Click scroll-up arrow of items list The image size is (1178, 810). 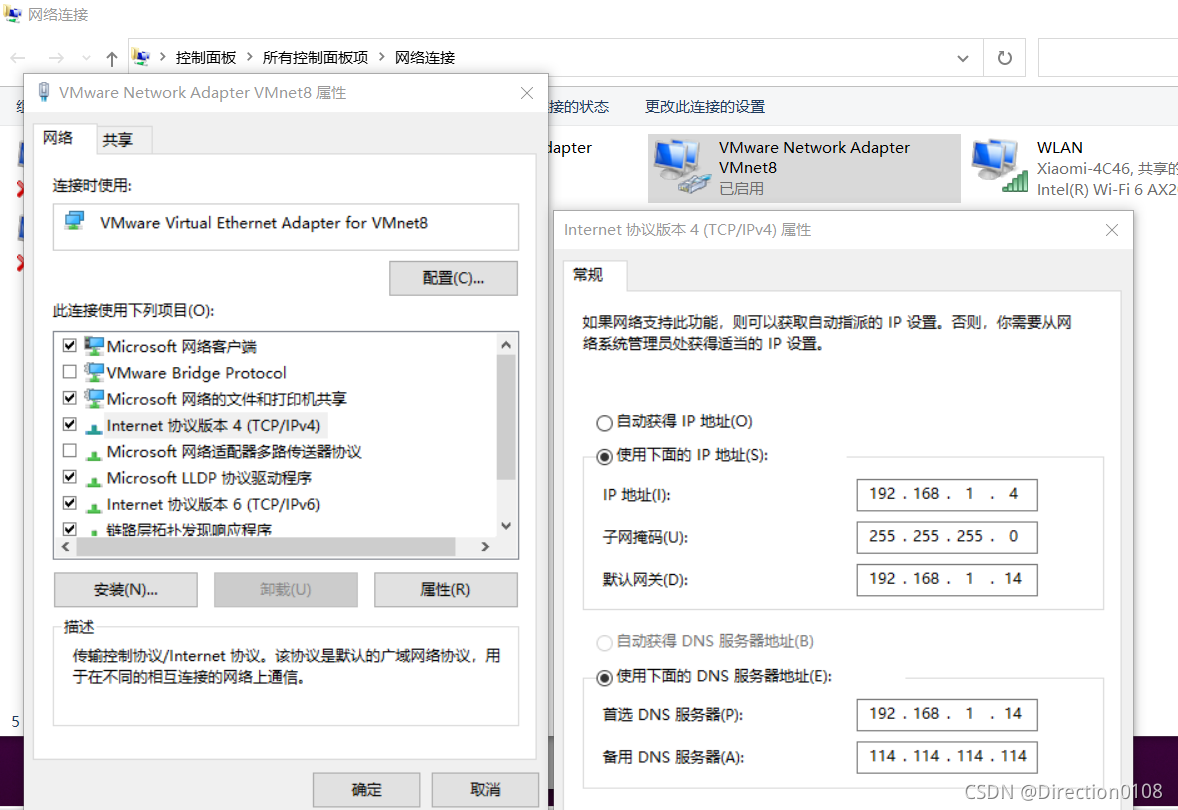click(506, 345)
